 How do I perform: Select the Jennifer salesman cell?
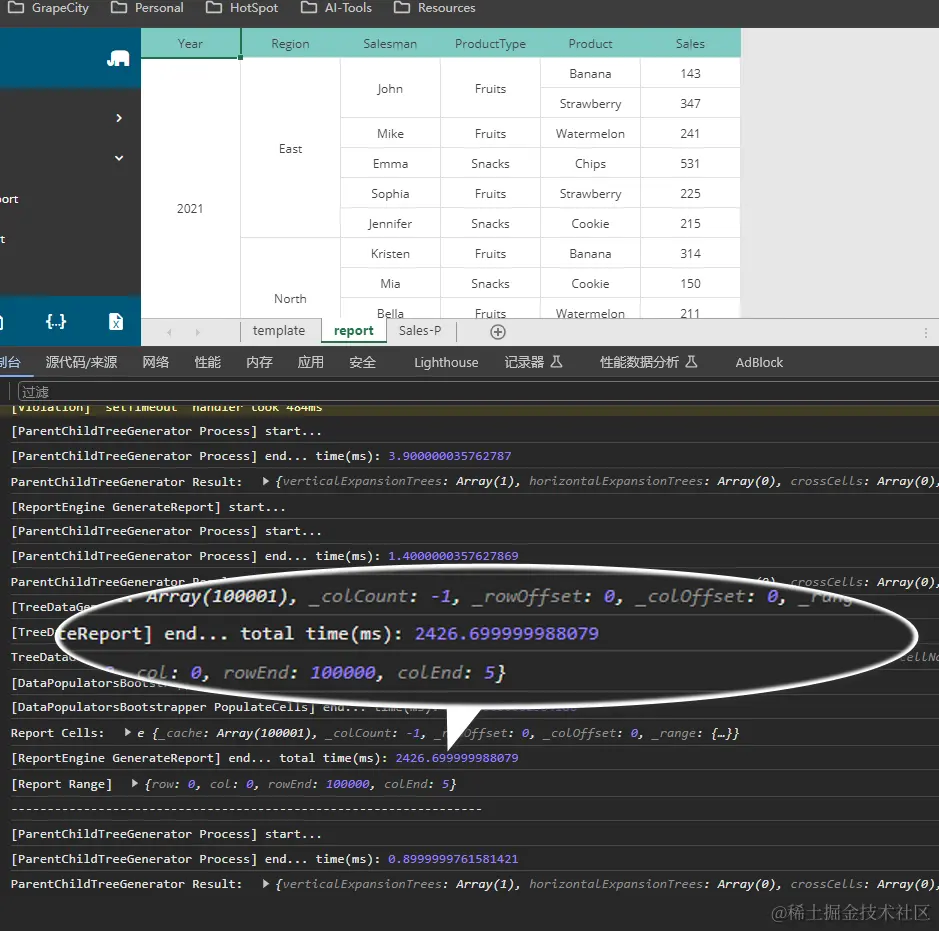390,223
